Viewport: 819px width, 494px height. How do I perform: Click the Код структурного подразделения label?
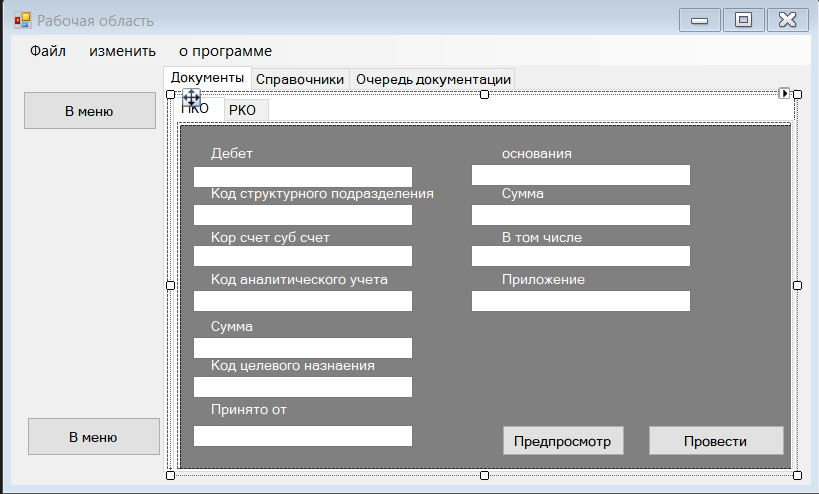click(x=322, y=194)
